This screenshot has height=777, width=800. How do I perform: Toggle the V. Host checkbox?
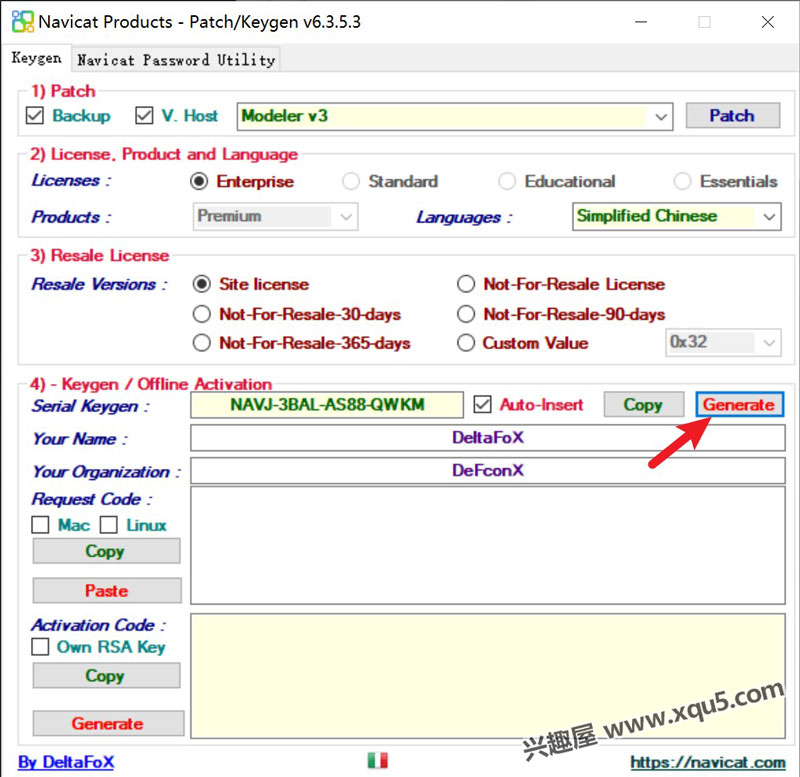click(144, 115)
